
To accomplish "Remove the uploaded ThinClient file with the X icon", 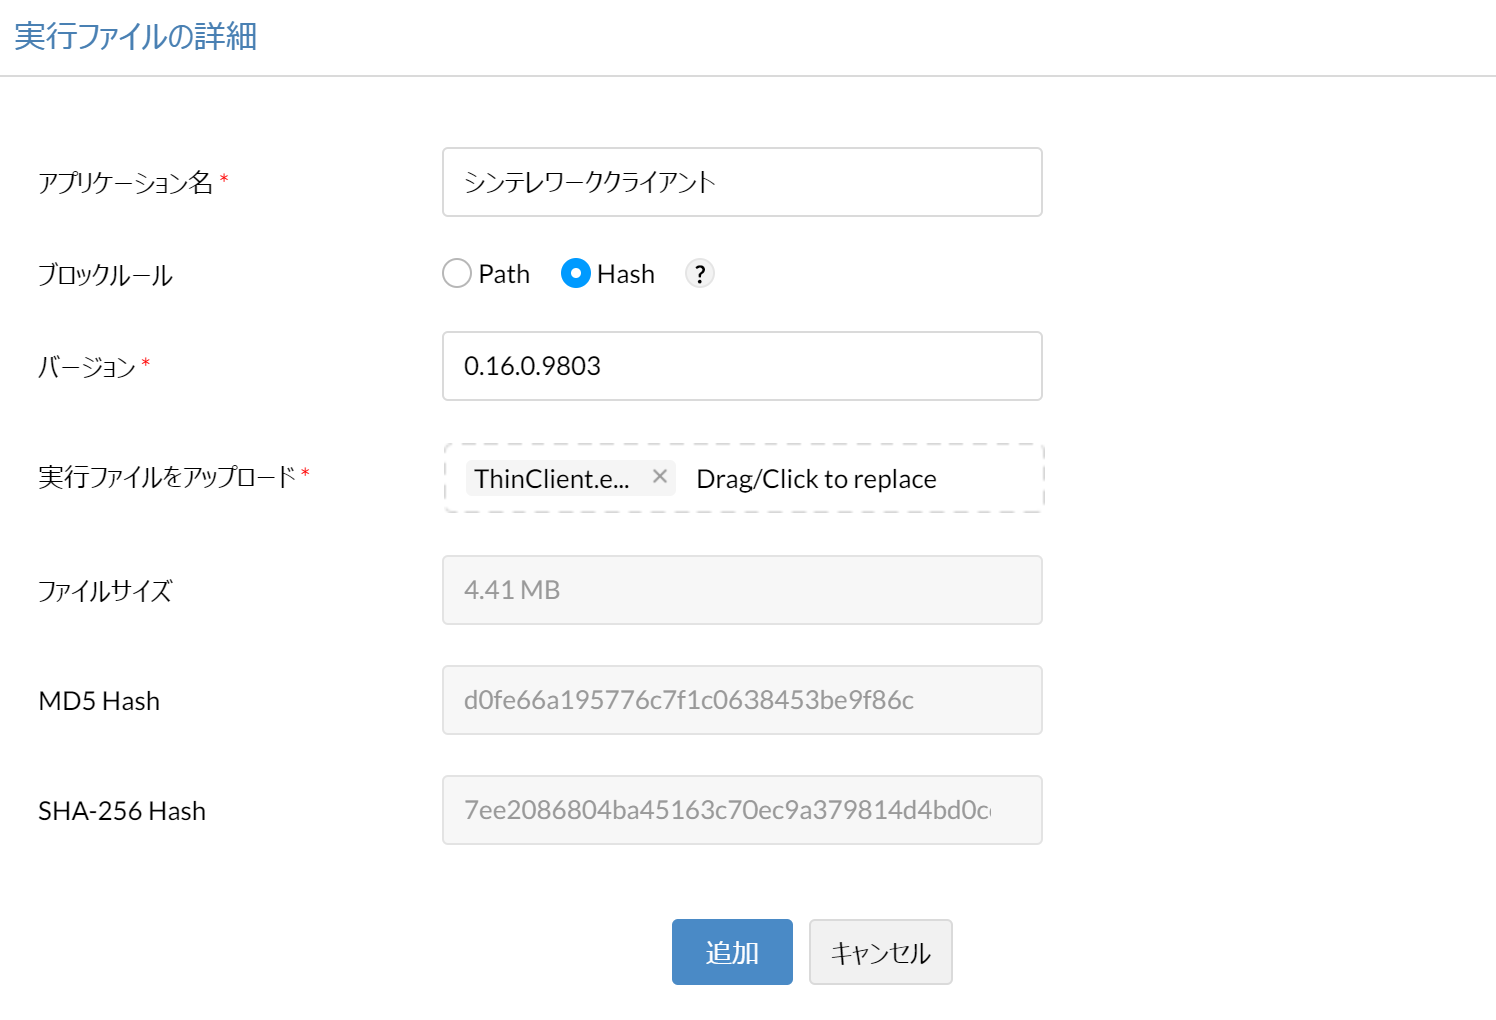I will [x=659, y=477].
